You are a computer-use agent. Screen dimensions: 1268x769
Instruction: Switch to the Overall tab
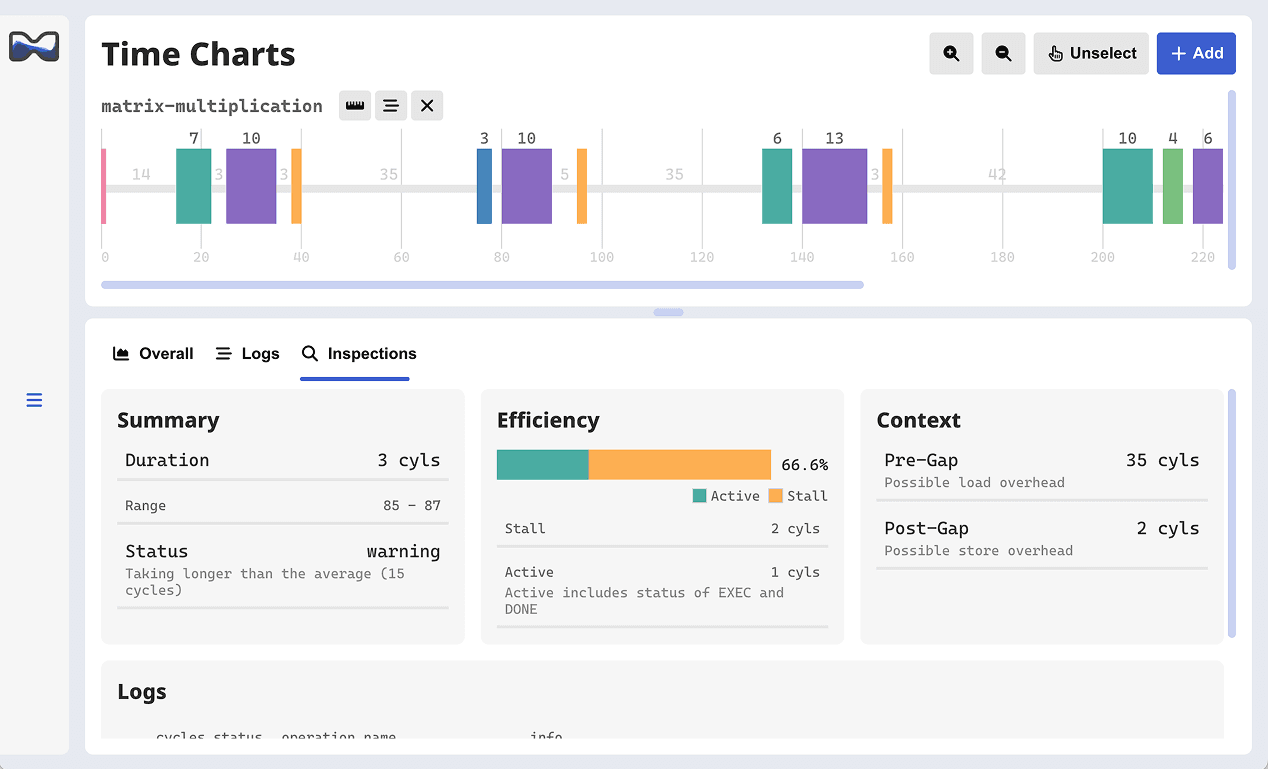coord(152,353)
